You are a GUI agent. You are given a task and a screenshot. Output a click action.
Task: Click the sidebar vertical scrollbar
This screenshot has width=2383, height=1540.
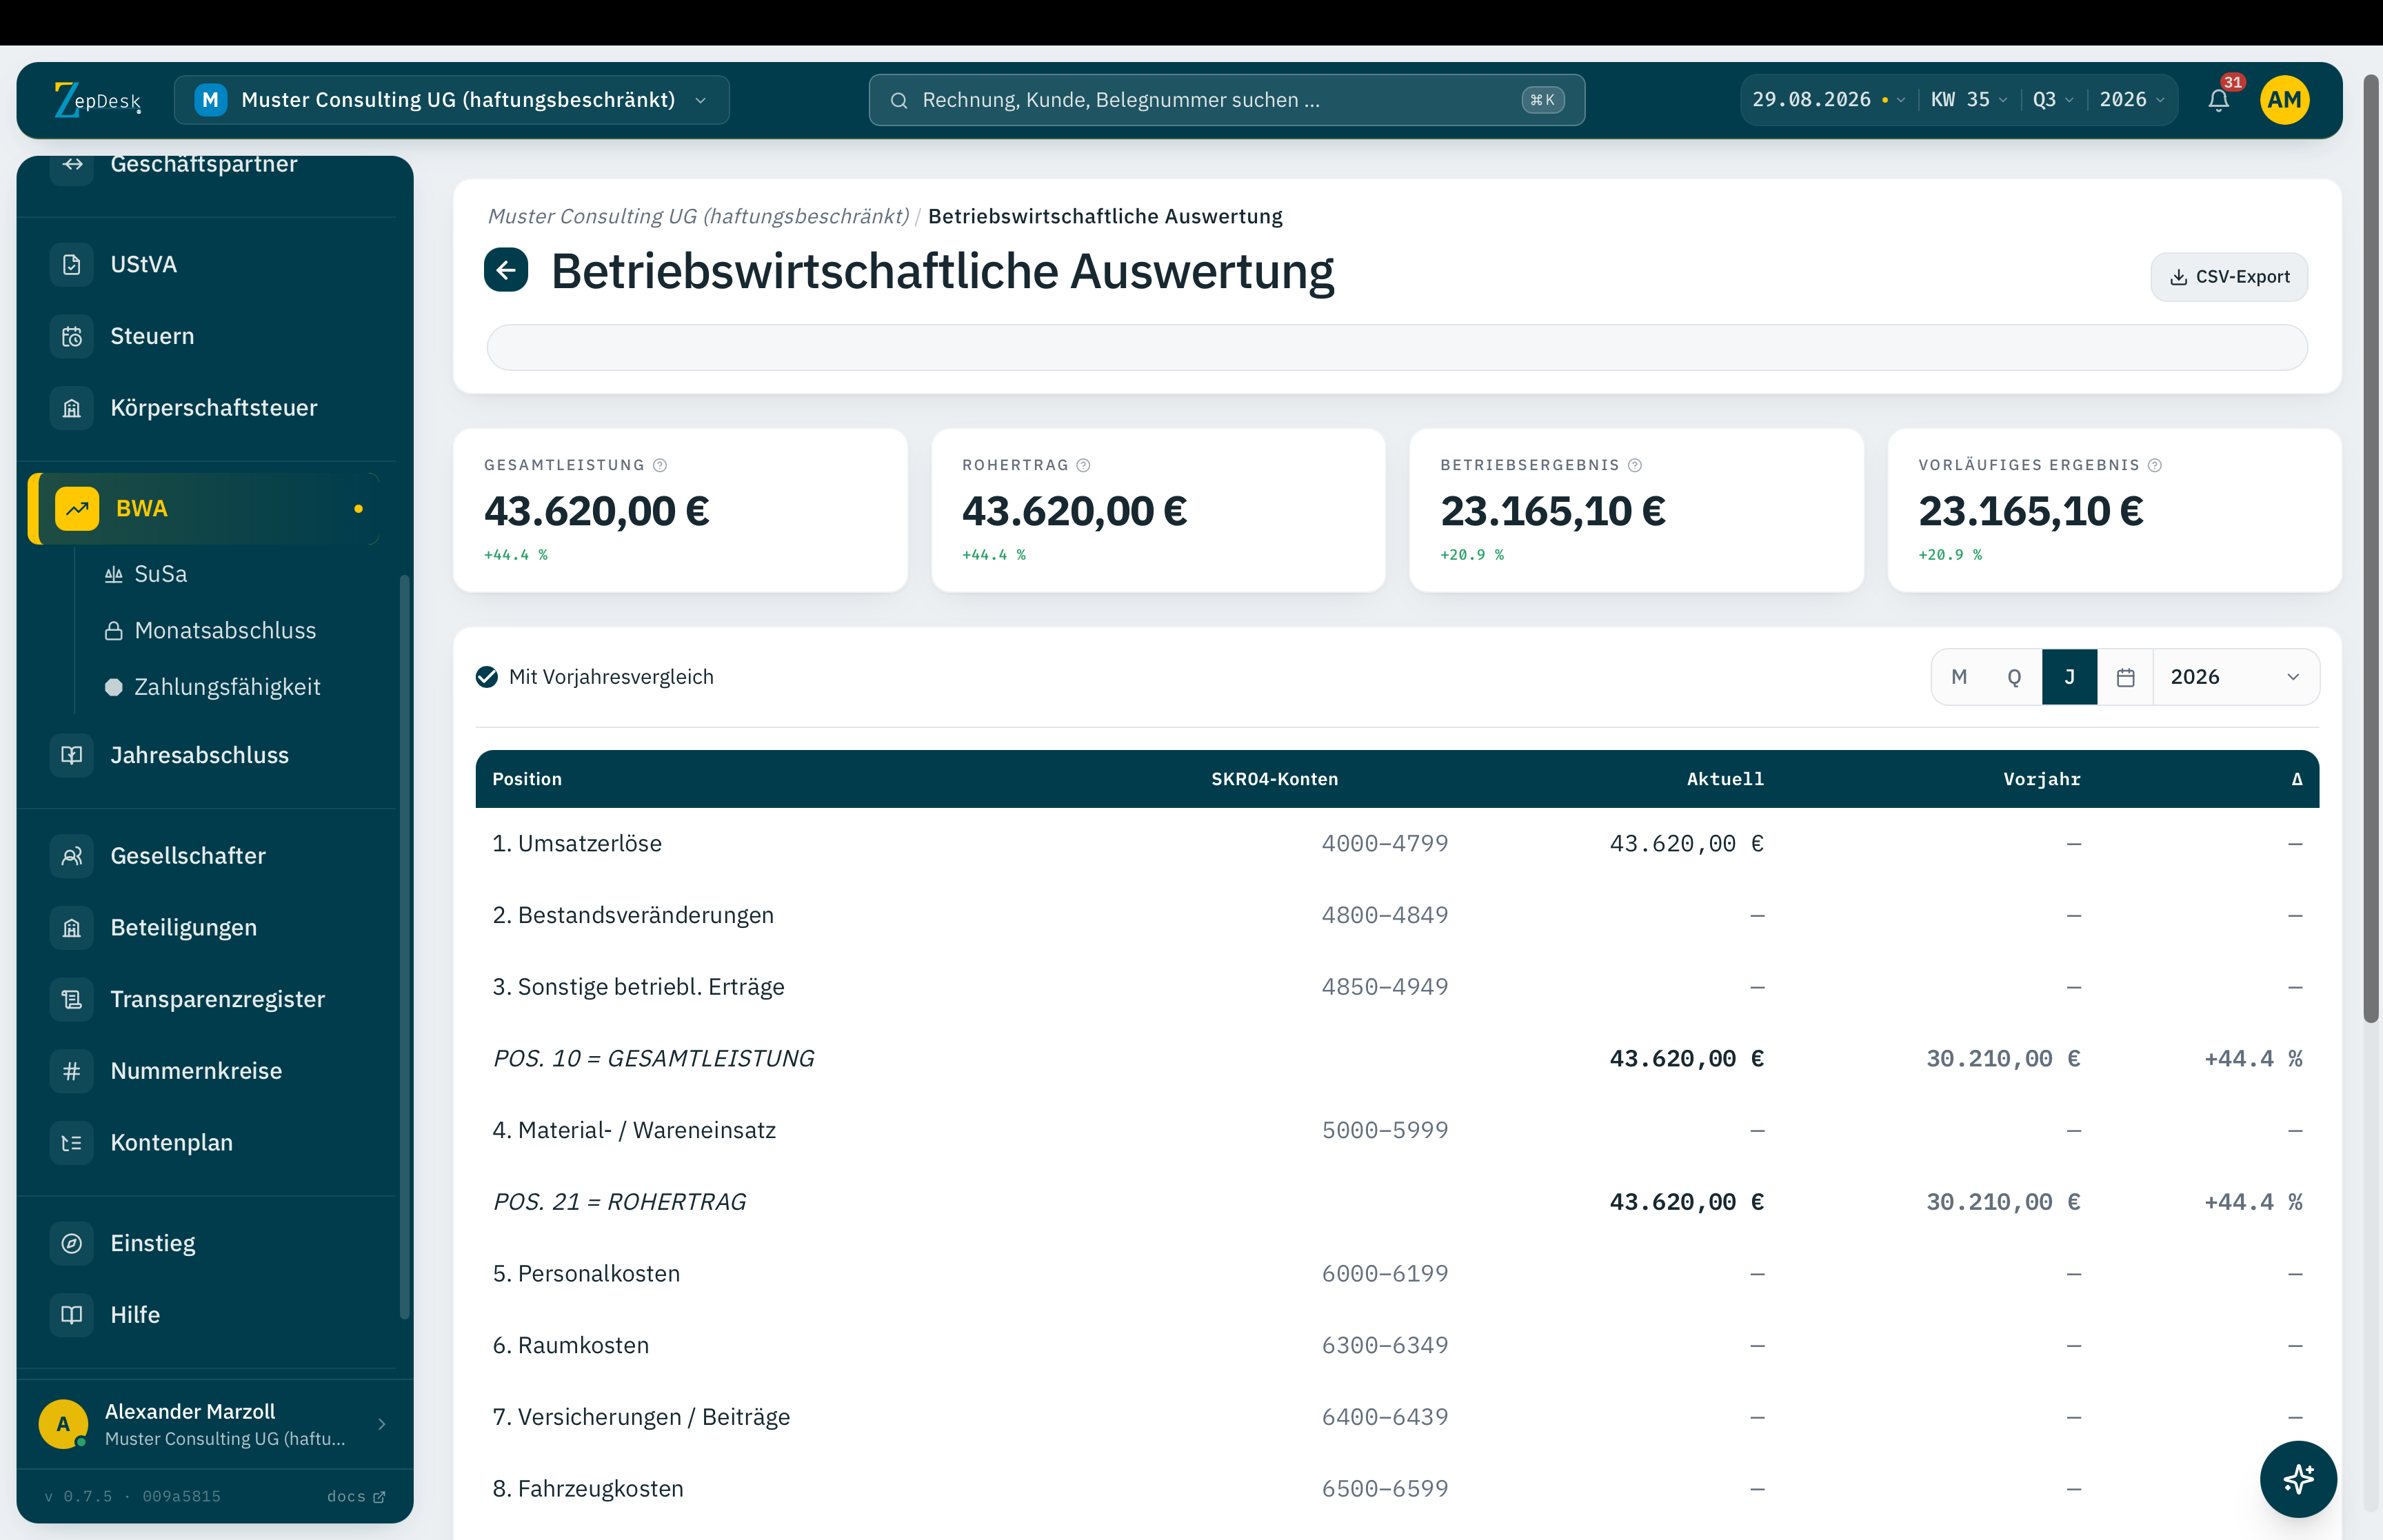[404, 946]
